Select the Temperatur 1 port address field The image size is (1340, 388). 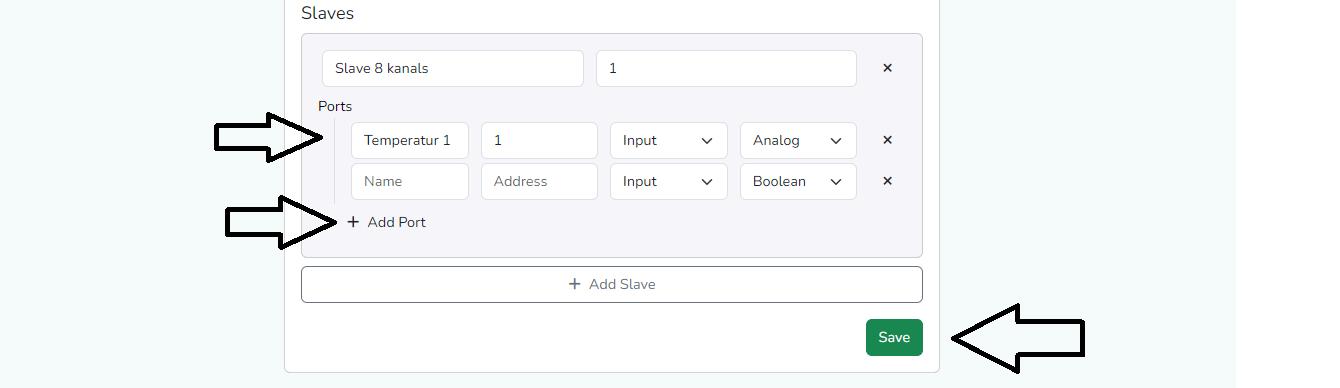coord(539,140)
